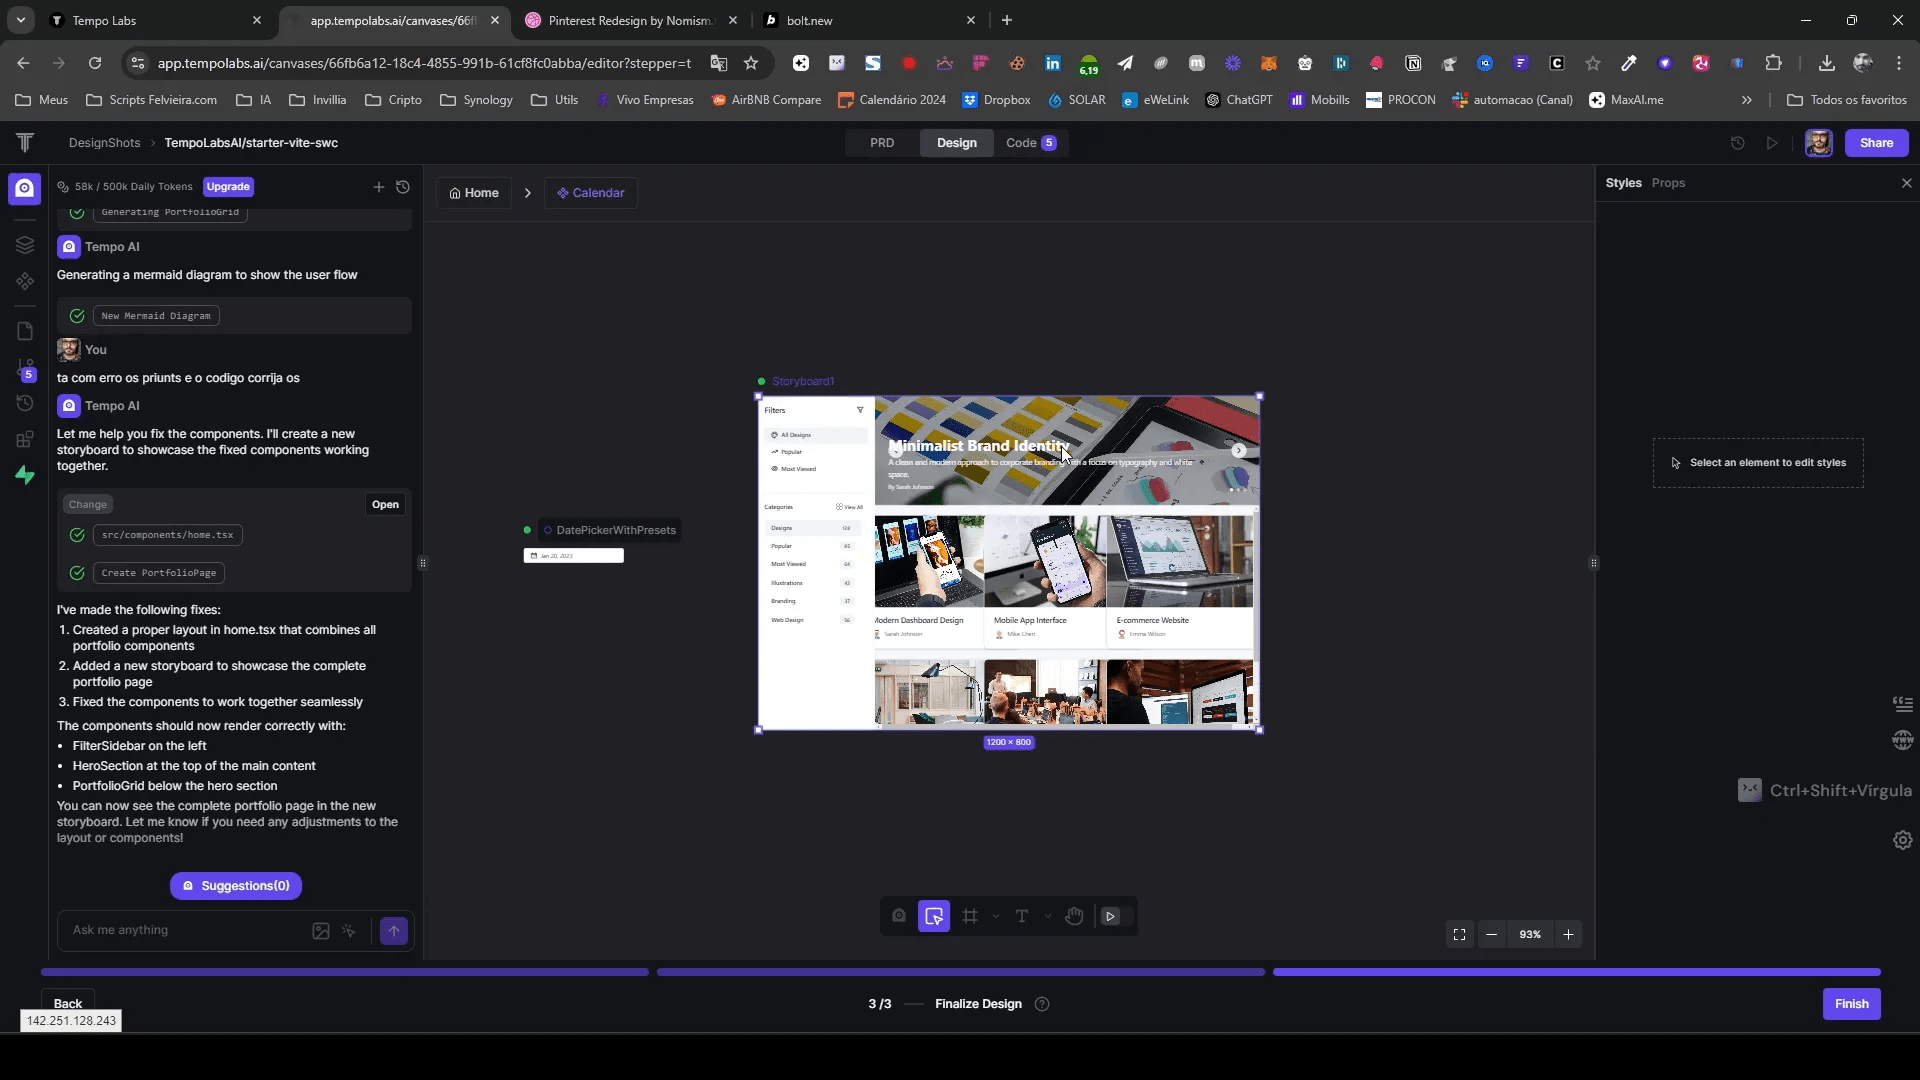Go to Home breadcrumb
Screen dimensions: 1920x1080
(x=474, y=193)
